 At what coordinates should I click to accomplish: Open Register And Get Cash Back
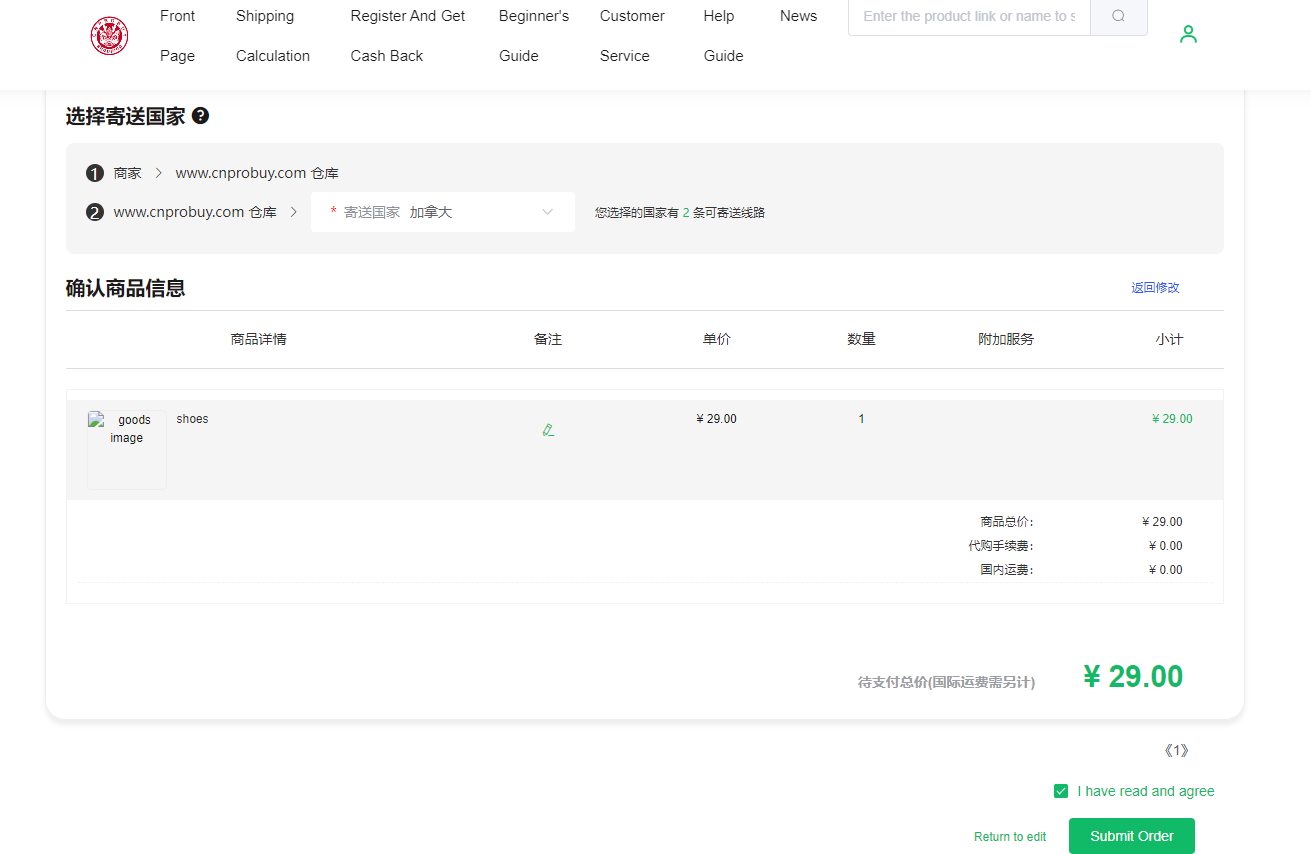pos(408,36)
